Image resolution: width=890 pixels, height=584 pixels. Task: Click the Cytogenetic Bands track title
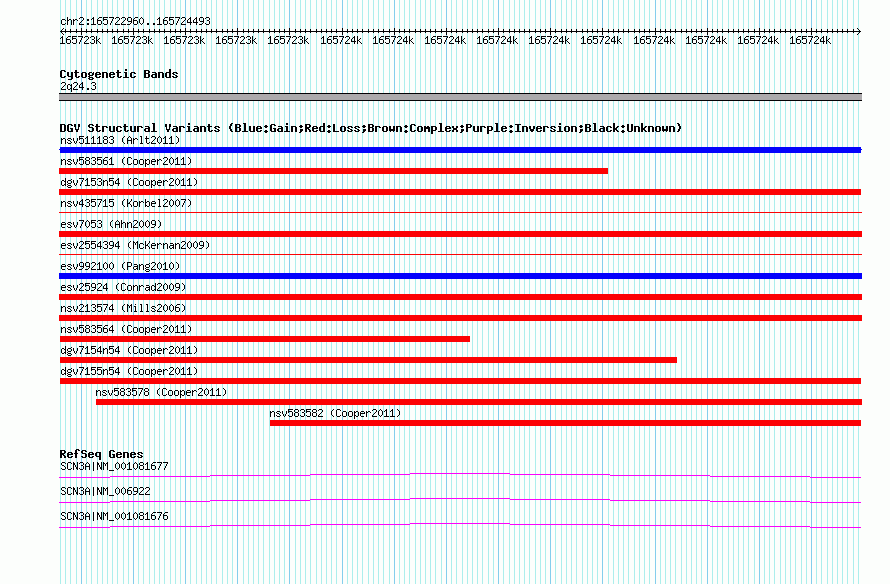click(x=119, y=74)
